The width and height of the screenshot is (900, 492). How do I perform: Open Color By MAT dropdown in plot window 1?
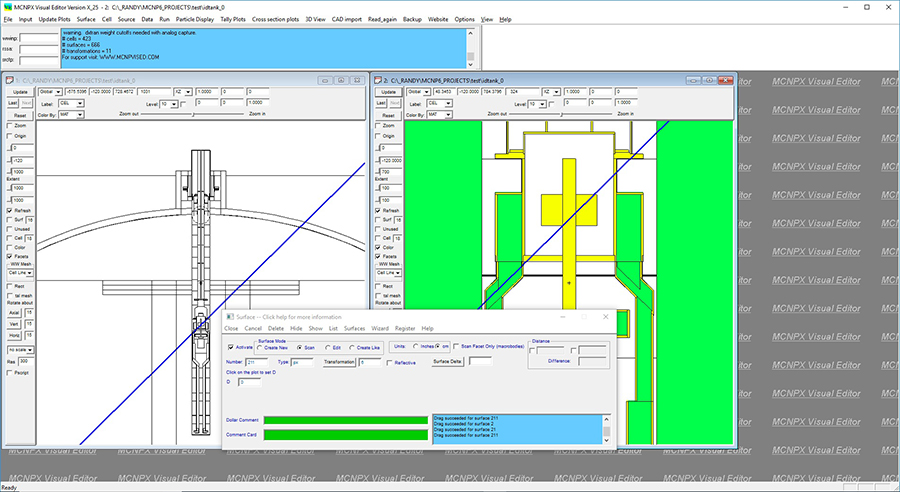tap(80, 114)
